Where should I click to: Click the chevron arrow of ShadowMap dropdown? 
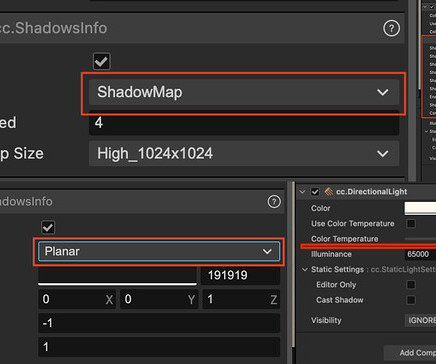click(x=383, y=92)
